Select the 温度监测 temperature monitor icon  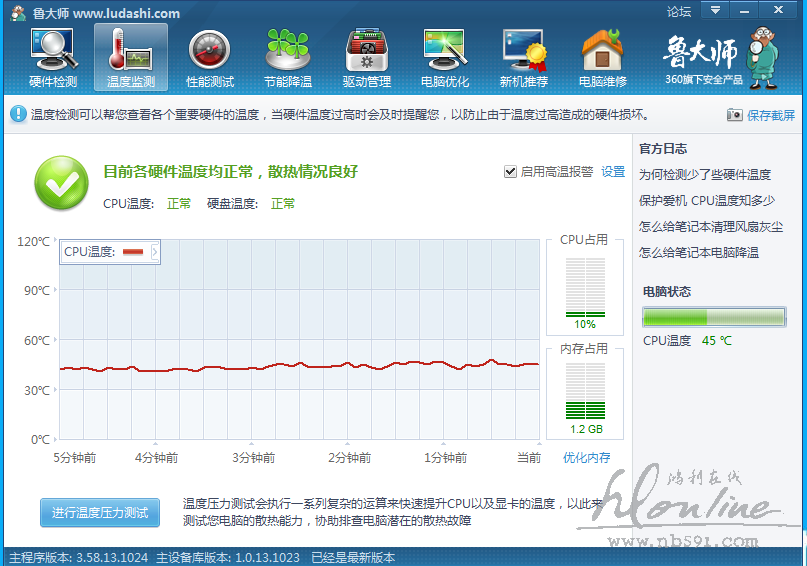pyautogui.click(x=131, y=57)
